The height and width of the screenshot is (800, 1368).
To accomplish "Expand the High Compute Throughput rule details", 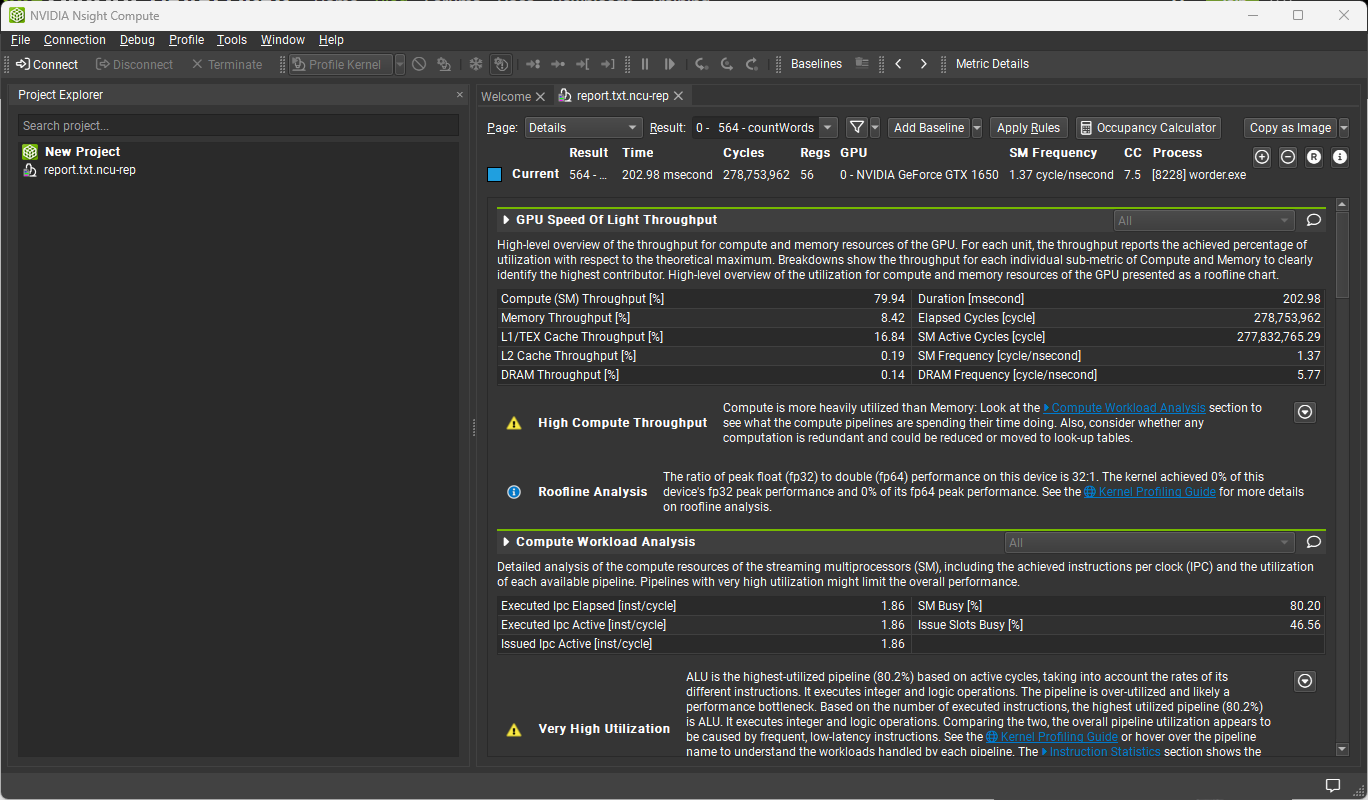I will click(x=1305, y=412).
